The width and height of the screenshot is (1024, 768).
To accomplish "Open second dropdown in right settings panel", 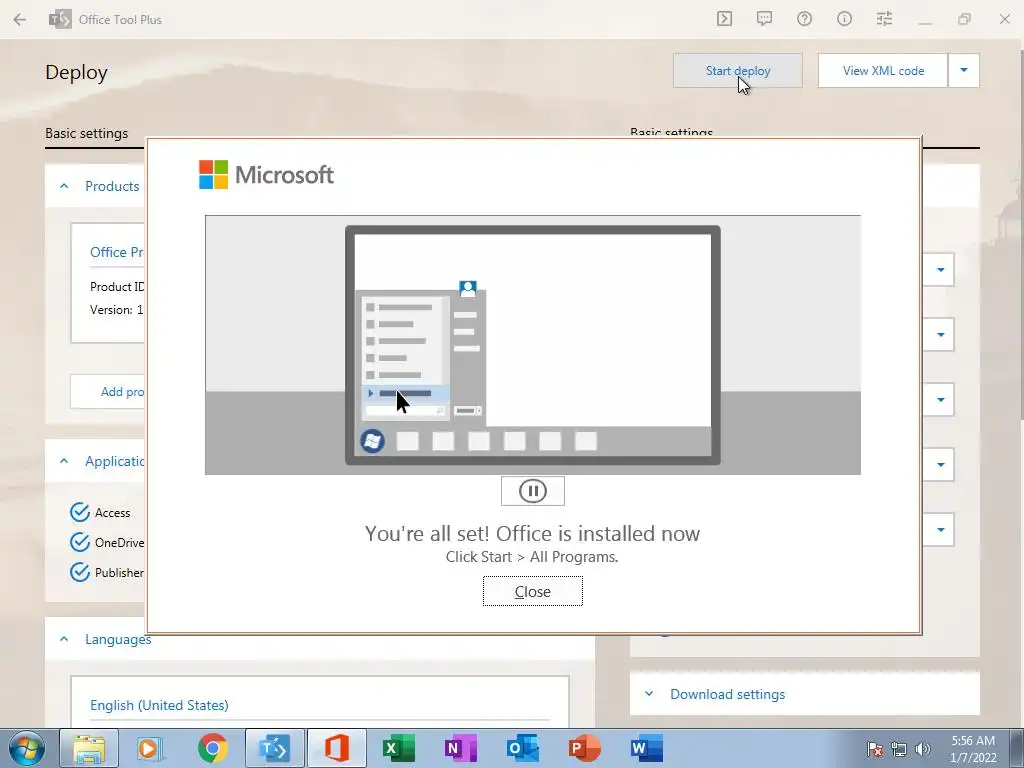I will (x=940, y=334).
